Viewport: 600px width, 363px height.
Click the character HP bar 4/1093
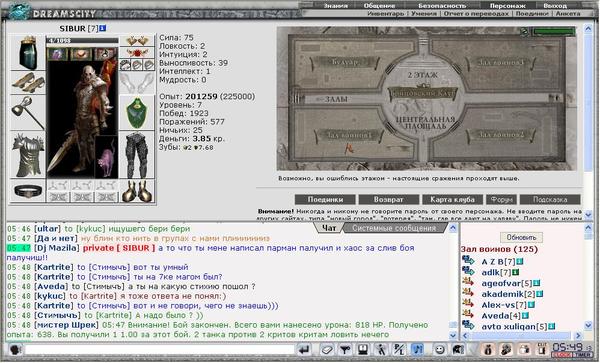[82, 40]
